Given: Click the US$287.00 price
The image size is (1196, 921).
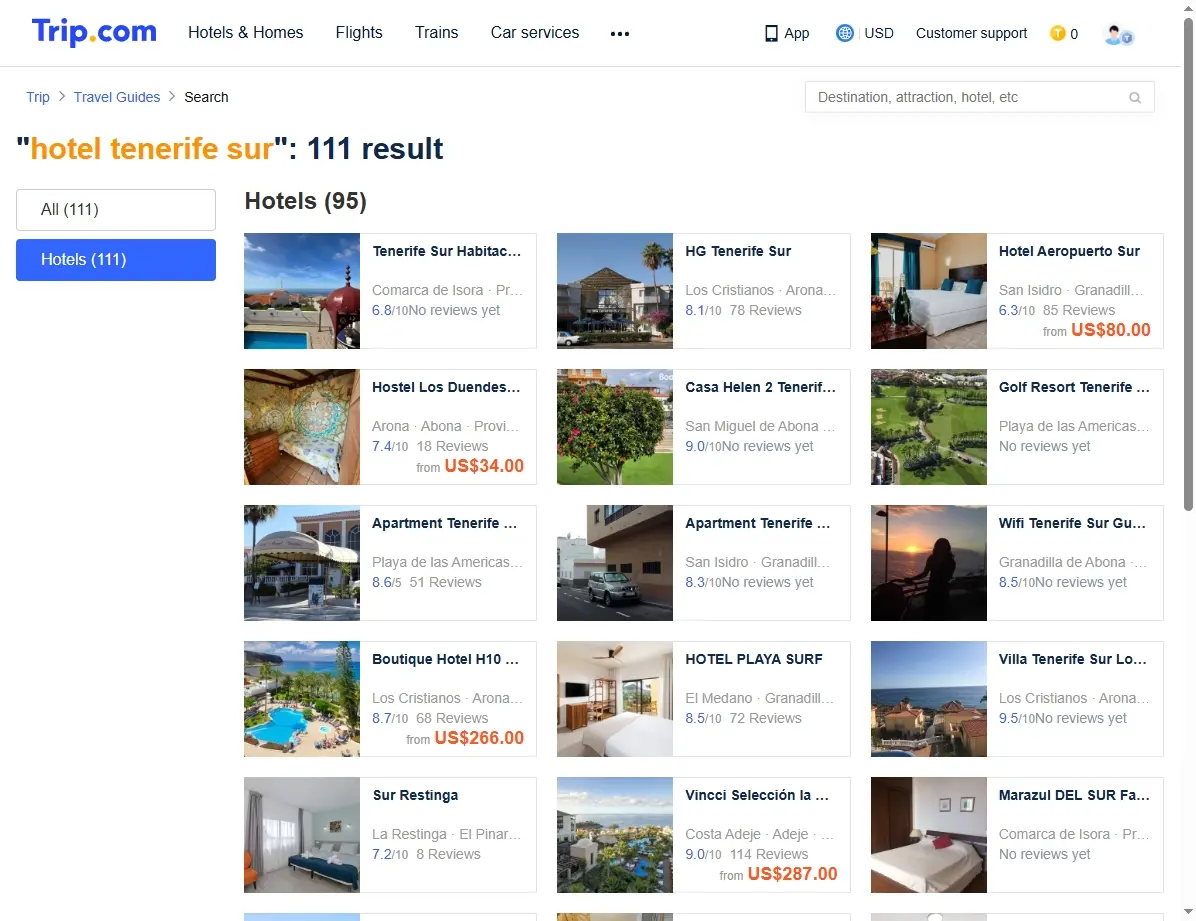Looking at the screenshot, I should click(793, 874).
